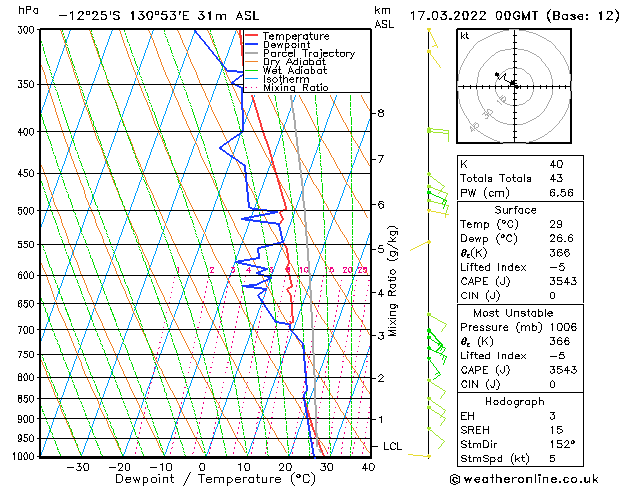The height and width of the screenshot is (486, 629).
Task: Click the 'Dewpoint / Temperature (°C)' axis title
Action: click(216, 479)
